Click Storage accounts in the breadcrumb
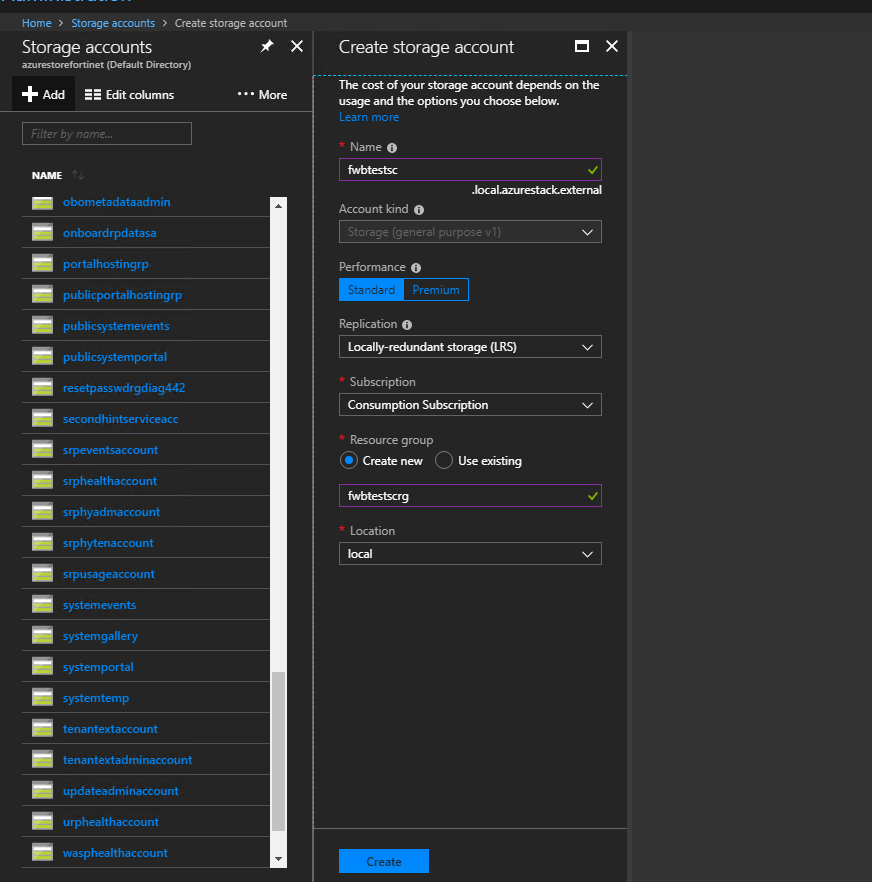872x882 pixels. (x=113, y=22)
